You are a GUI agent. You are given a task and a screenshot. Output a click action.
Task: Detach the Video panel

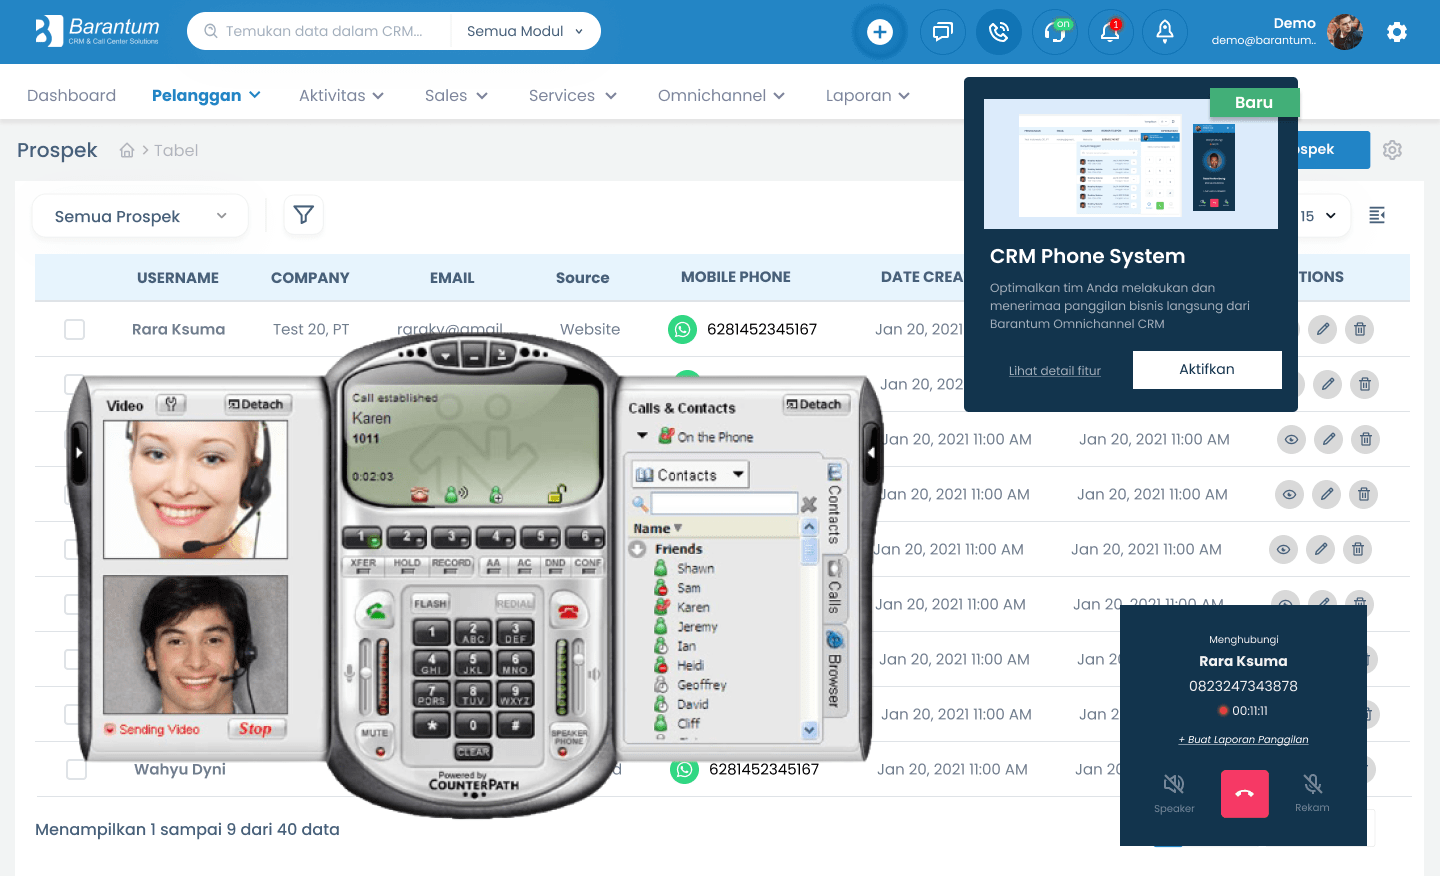click(x=257, y=404)
